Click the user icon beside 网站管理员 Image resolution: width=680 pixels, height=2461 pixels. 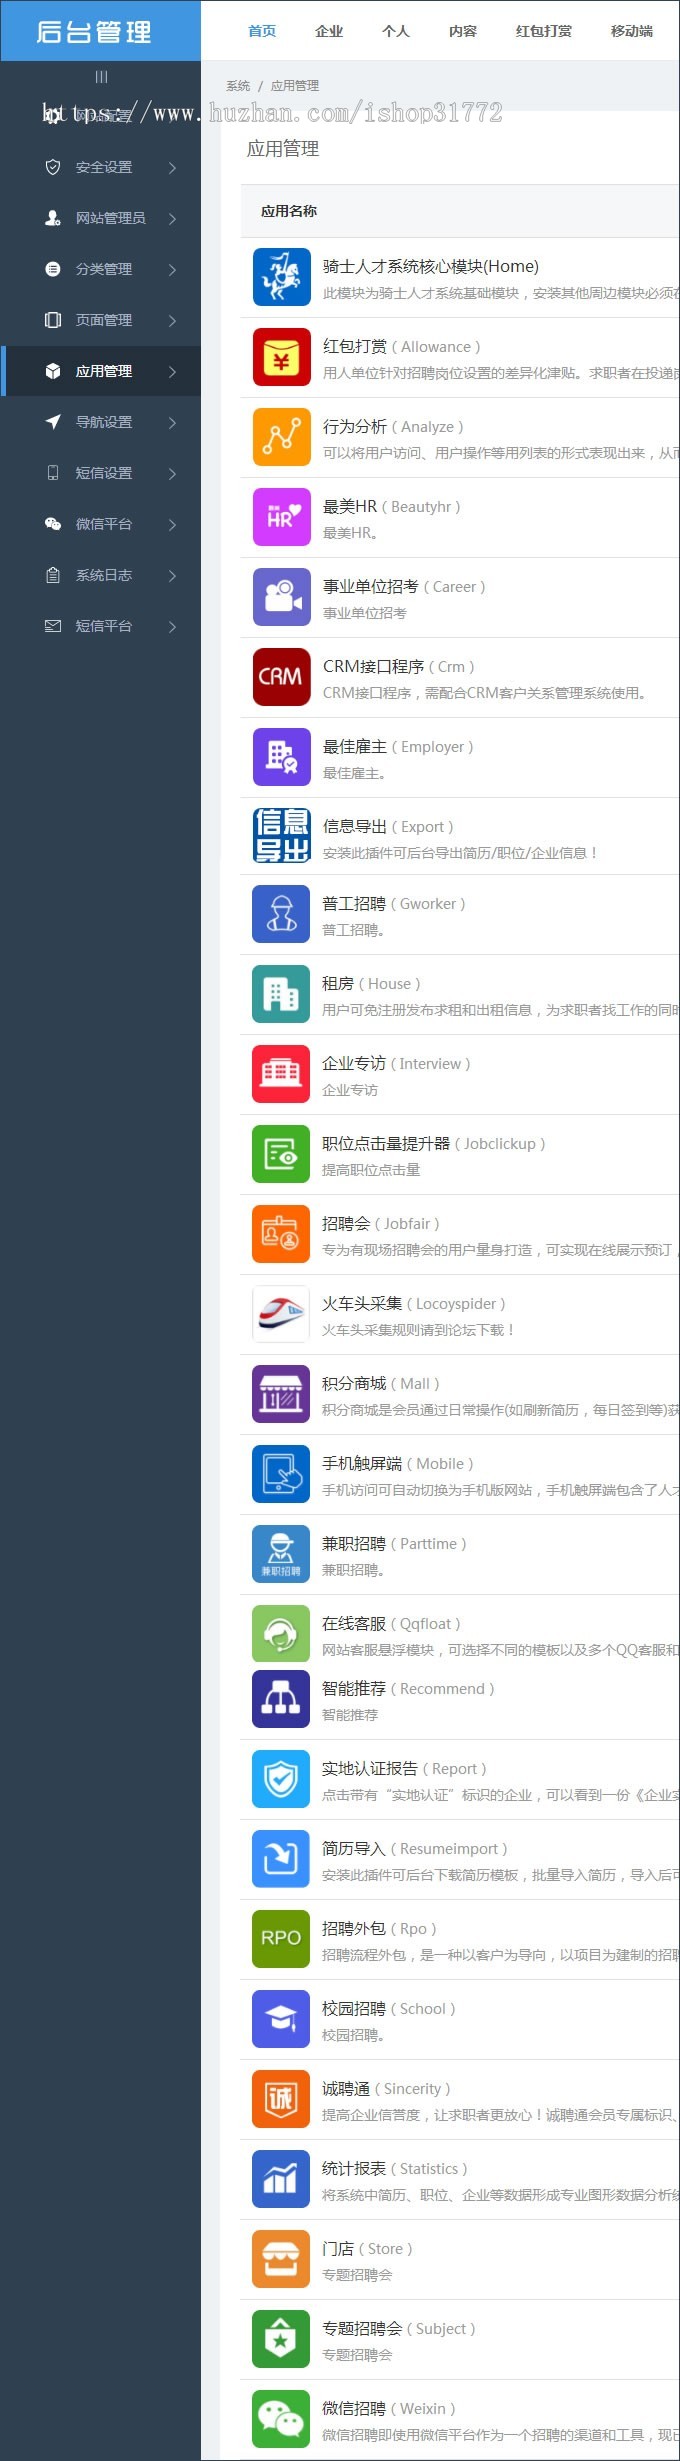coord(53,218)
